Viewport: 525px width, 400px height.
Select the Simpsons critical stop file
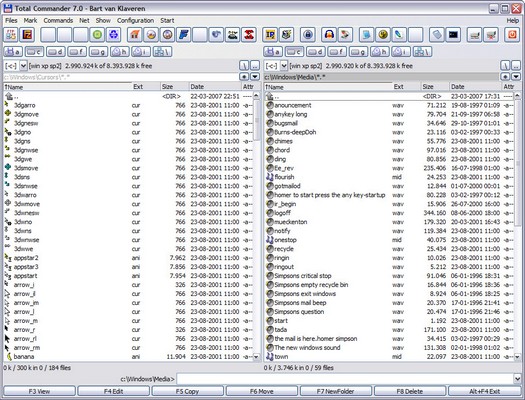[x=389, y=276]
